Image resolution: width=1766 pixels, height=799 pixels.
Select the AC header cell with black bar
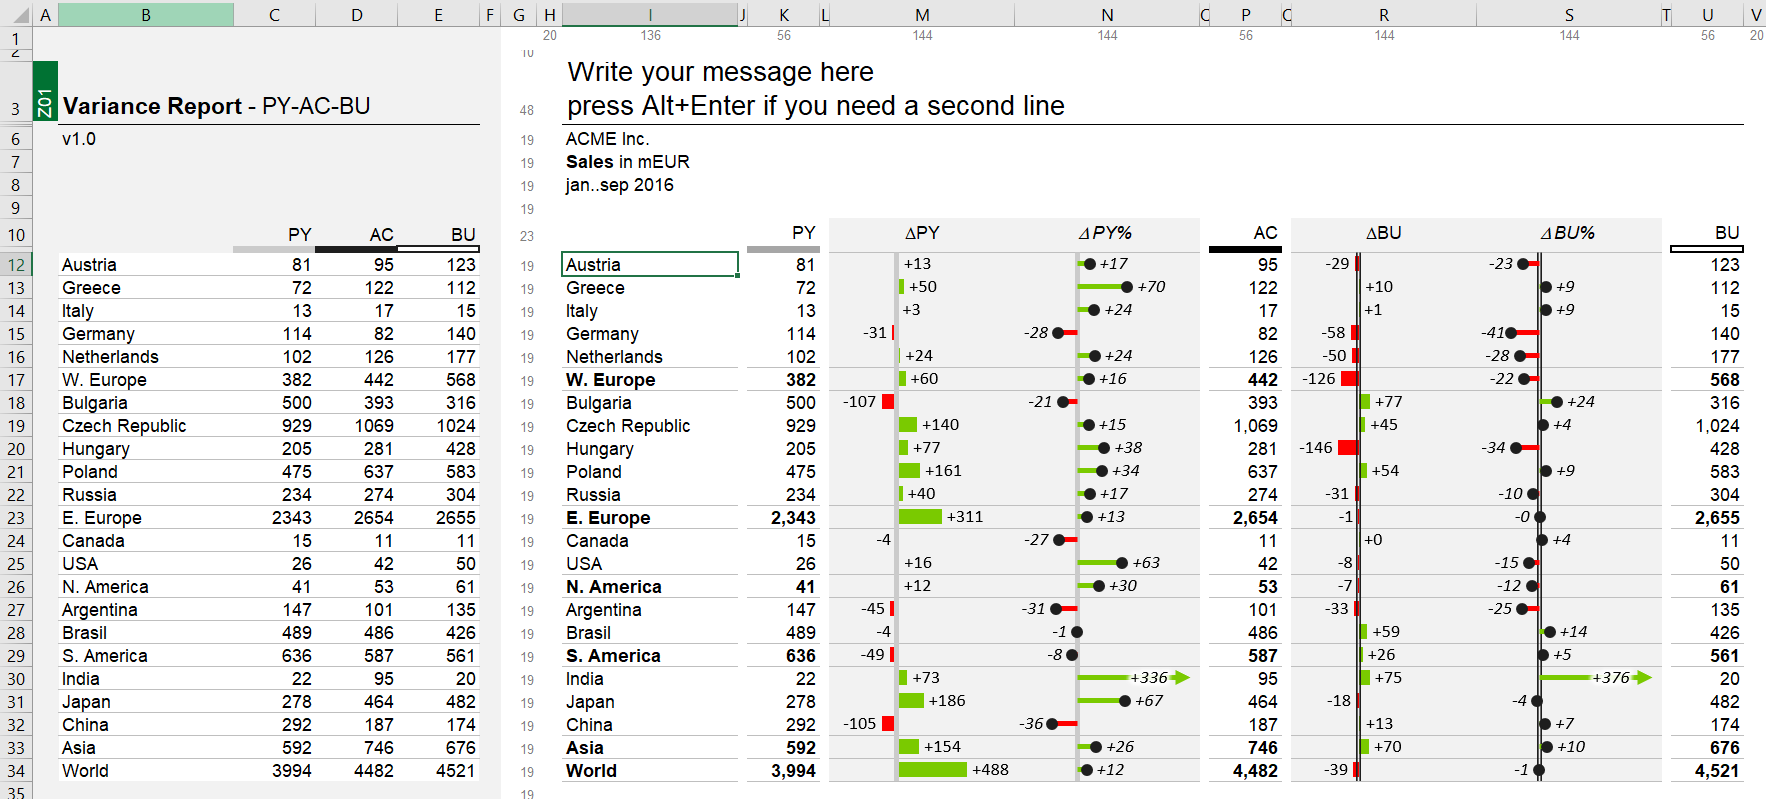[1245, 236]
